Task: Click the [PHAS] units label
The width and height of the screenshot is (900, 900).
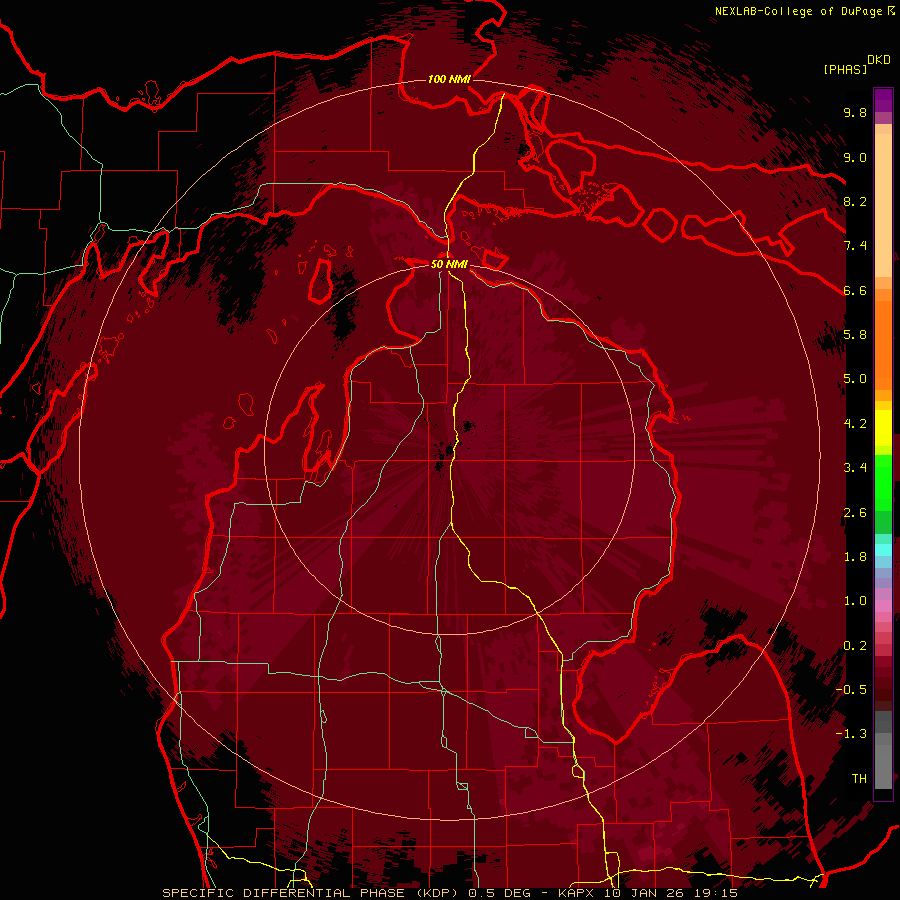Action: [845, 70]
